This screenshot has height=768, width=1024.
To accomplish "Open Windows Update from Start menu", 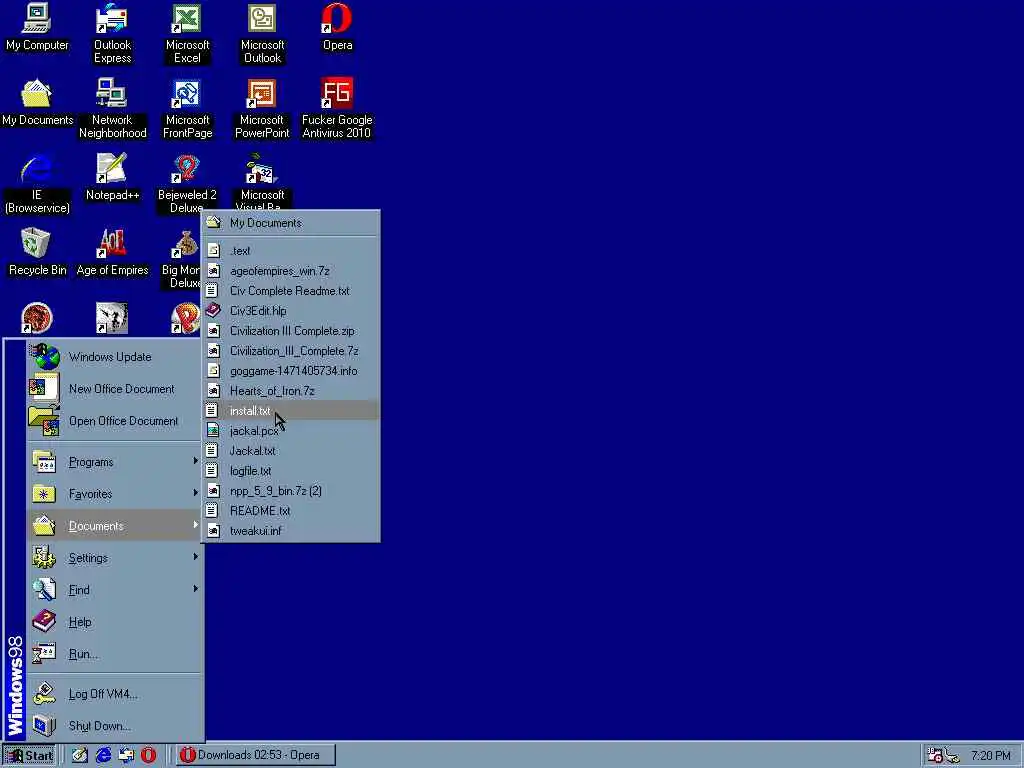I will 114,357.
